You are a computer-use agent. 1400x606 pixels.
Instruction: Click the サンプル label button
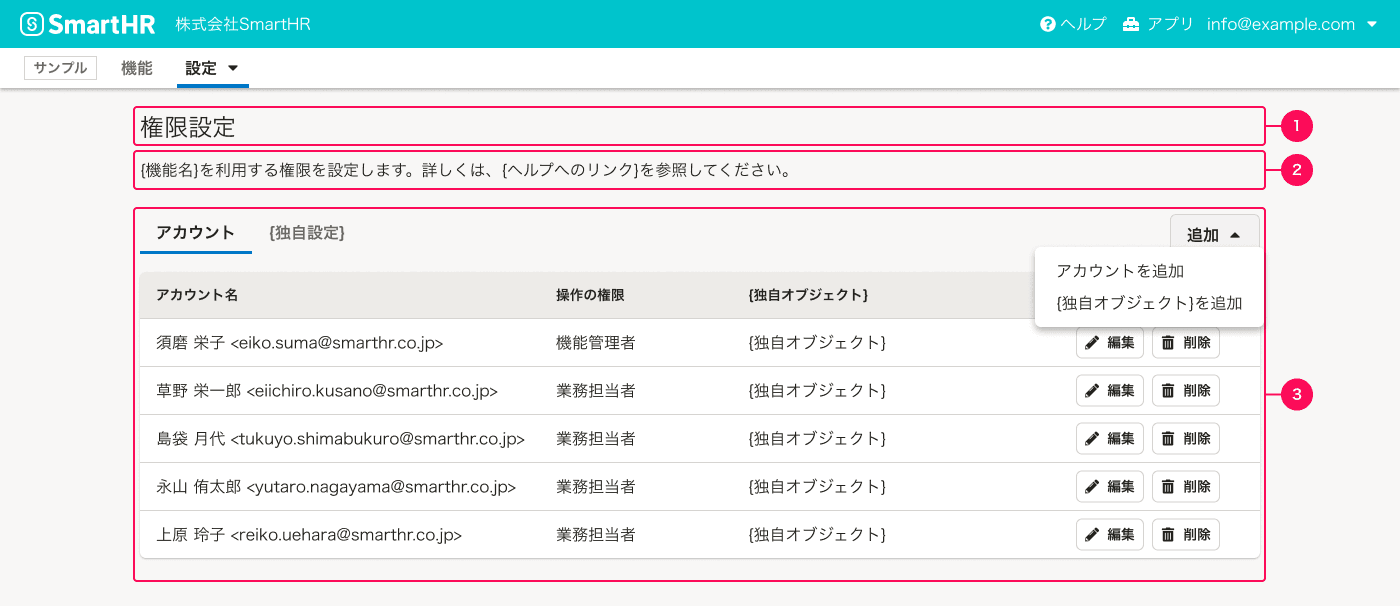(60, 67)
